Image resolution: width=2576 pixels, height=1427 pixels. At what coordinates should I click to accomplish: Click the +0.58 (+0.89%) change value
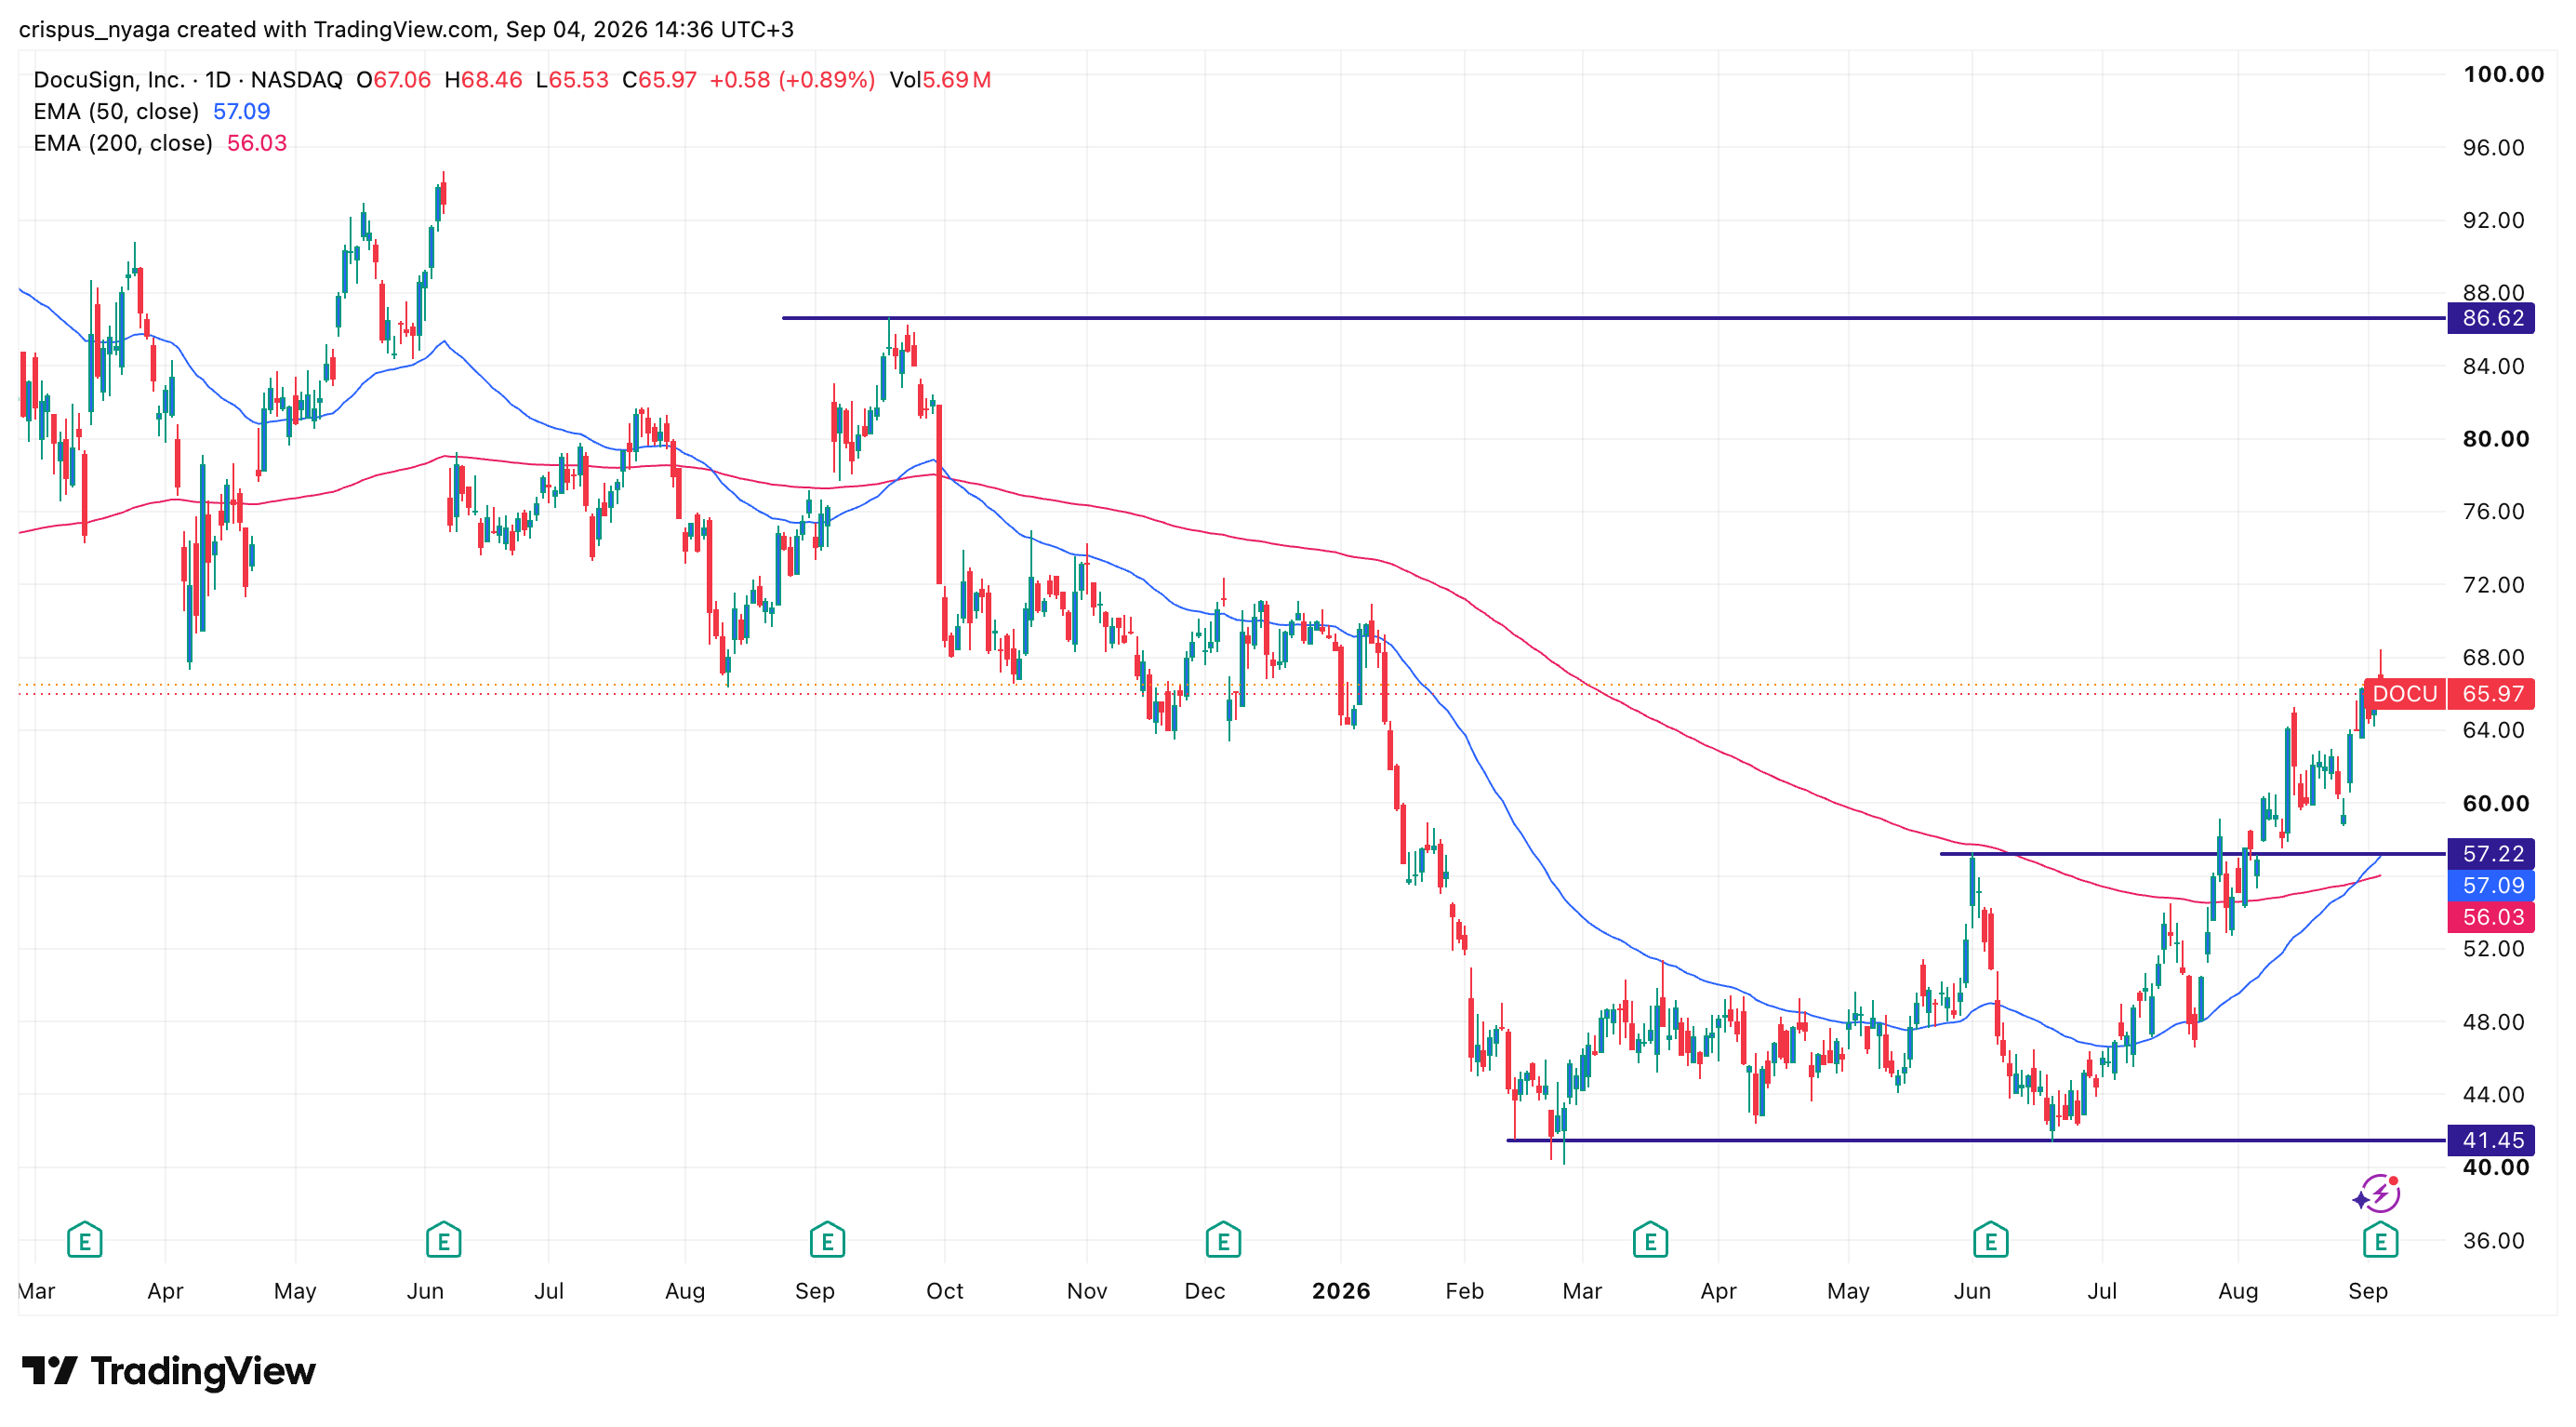tap(792, 80)
